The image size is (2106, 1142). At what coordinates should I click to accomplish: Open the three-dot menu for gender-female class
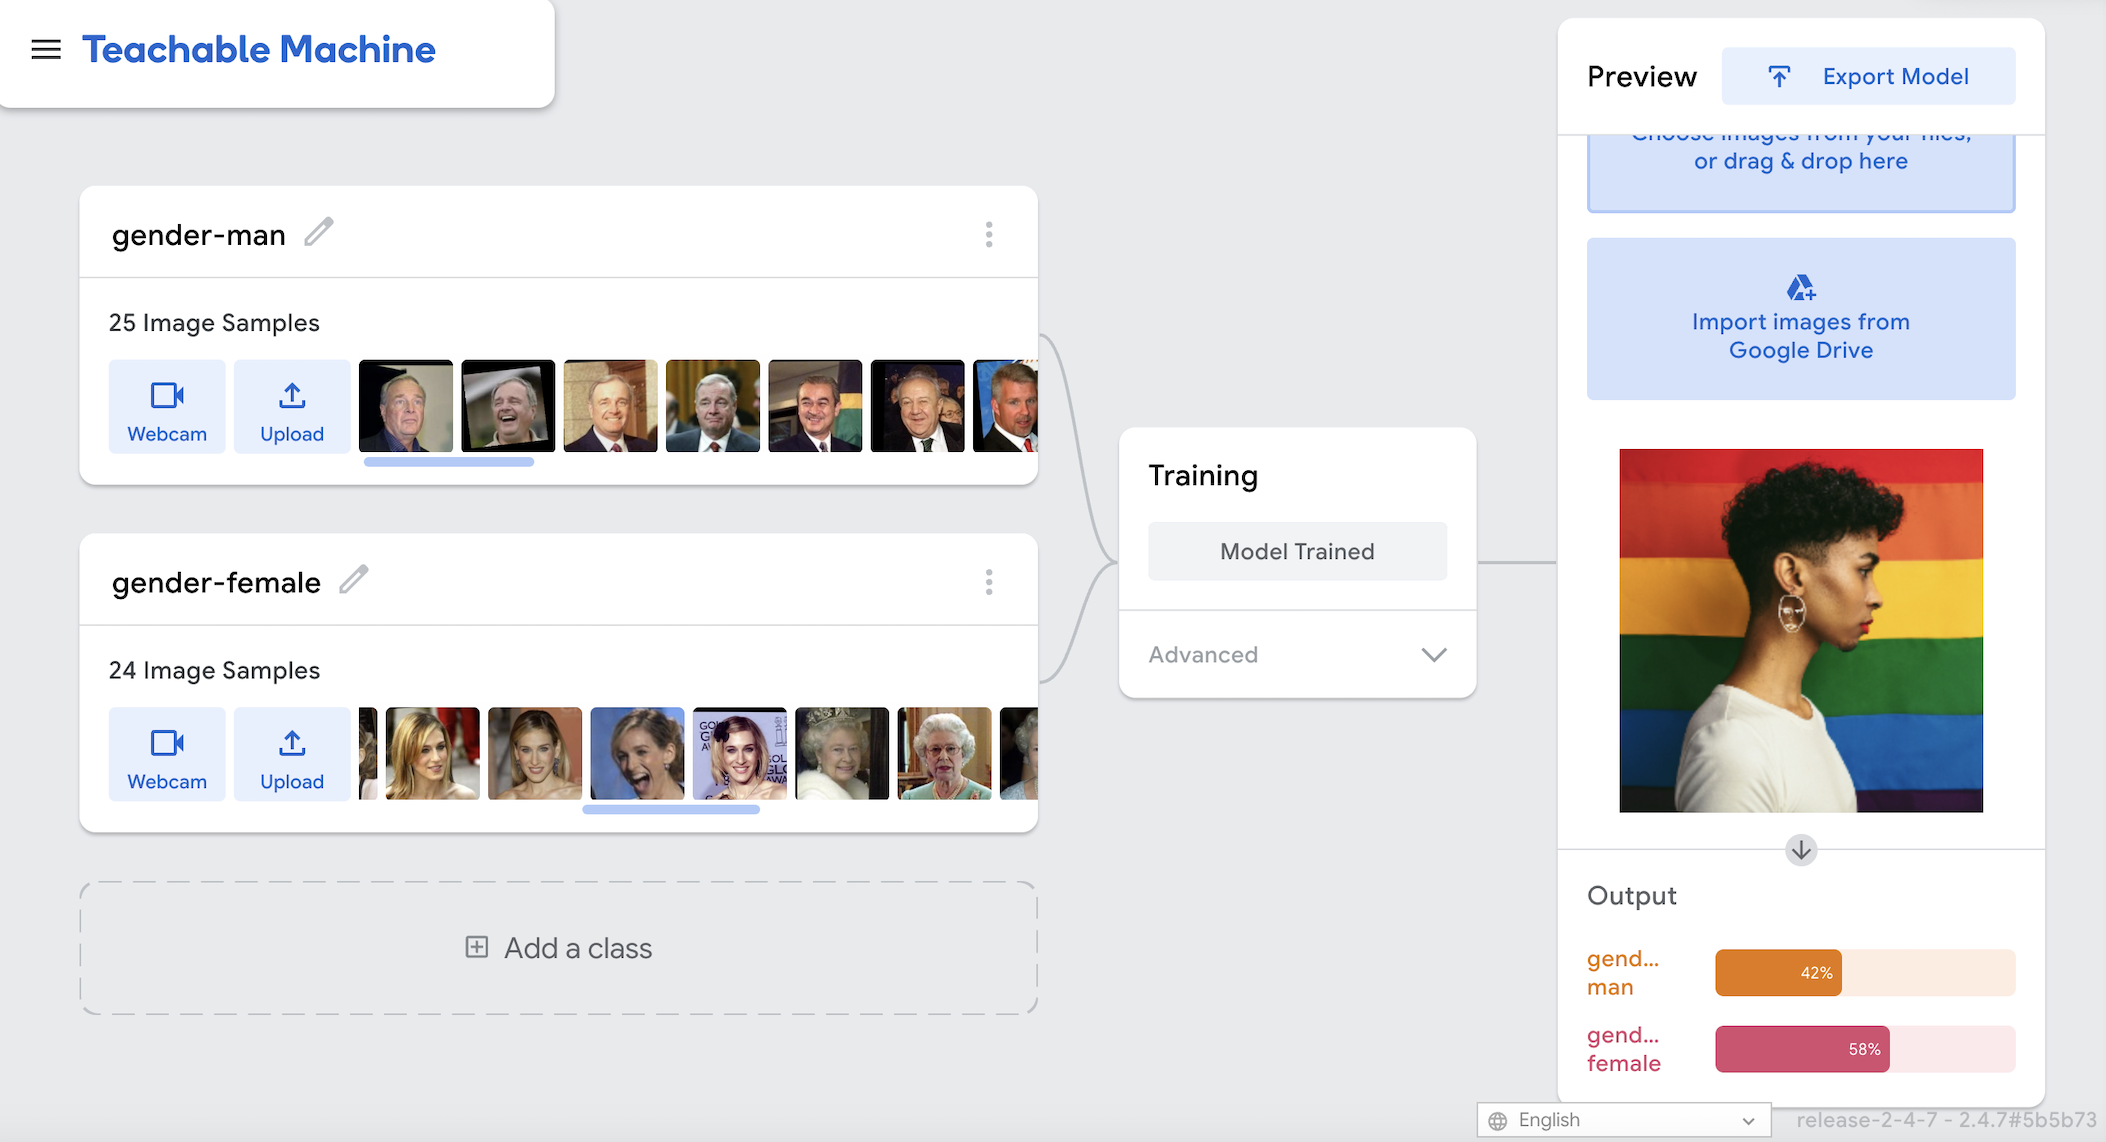(x=988, y=581)
